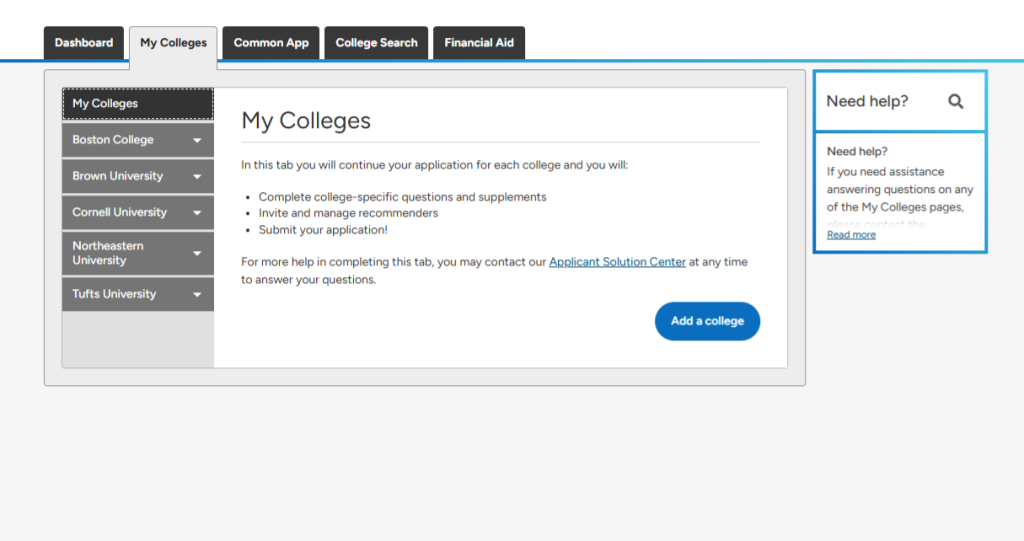This screenshot has width=1024, height=541.
Task: Open the Dashboard tab
Action: [84, 43]
